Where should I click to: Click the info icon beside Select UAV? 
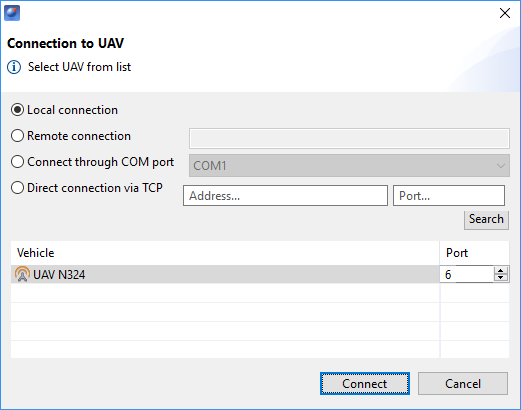tap(14, 67)
